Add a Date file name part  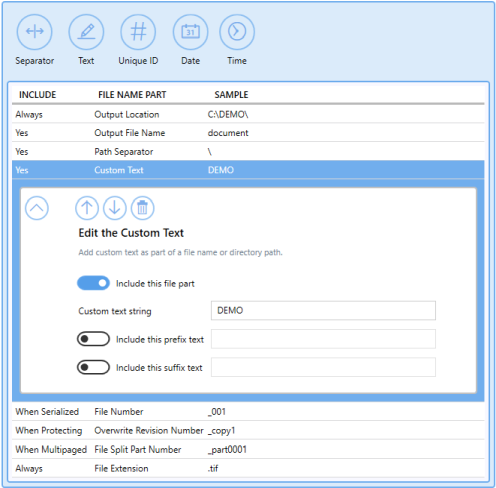pyautogui.click(x=190, y=32)
